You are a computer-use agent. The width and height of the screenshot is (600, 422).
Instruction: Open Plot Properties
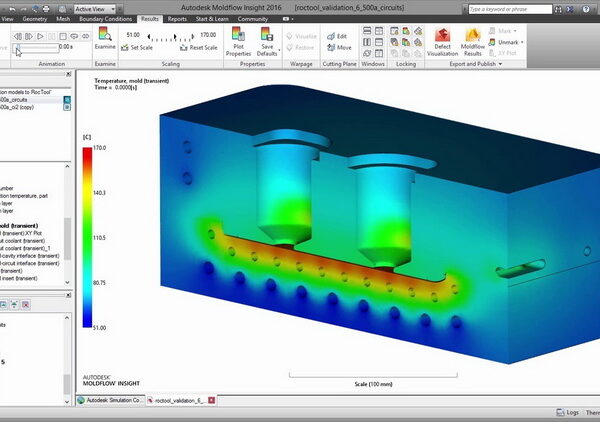coord(238,42)
